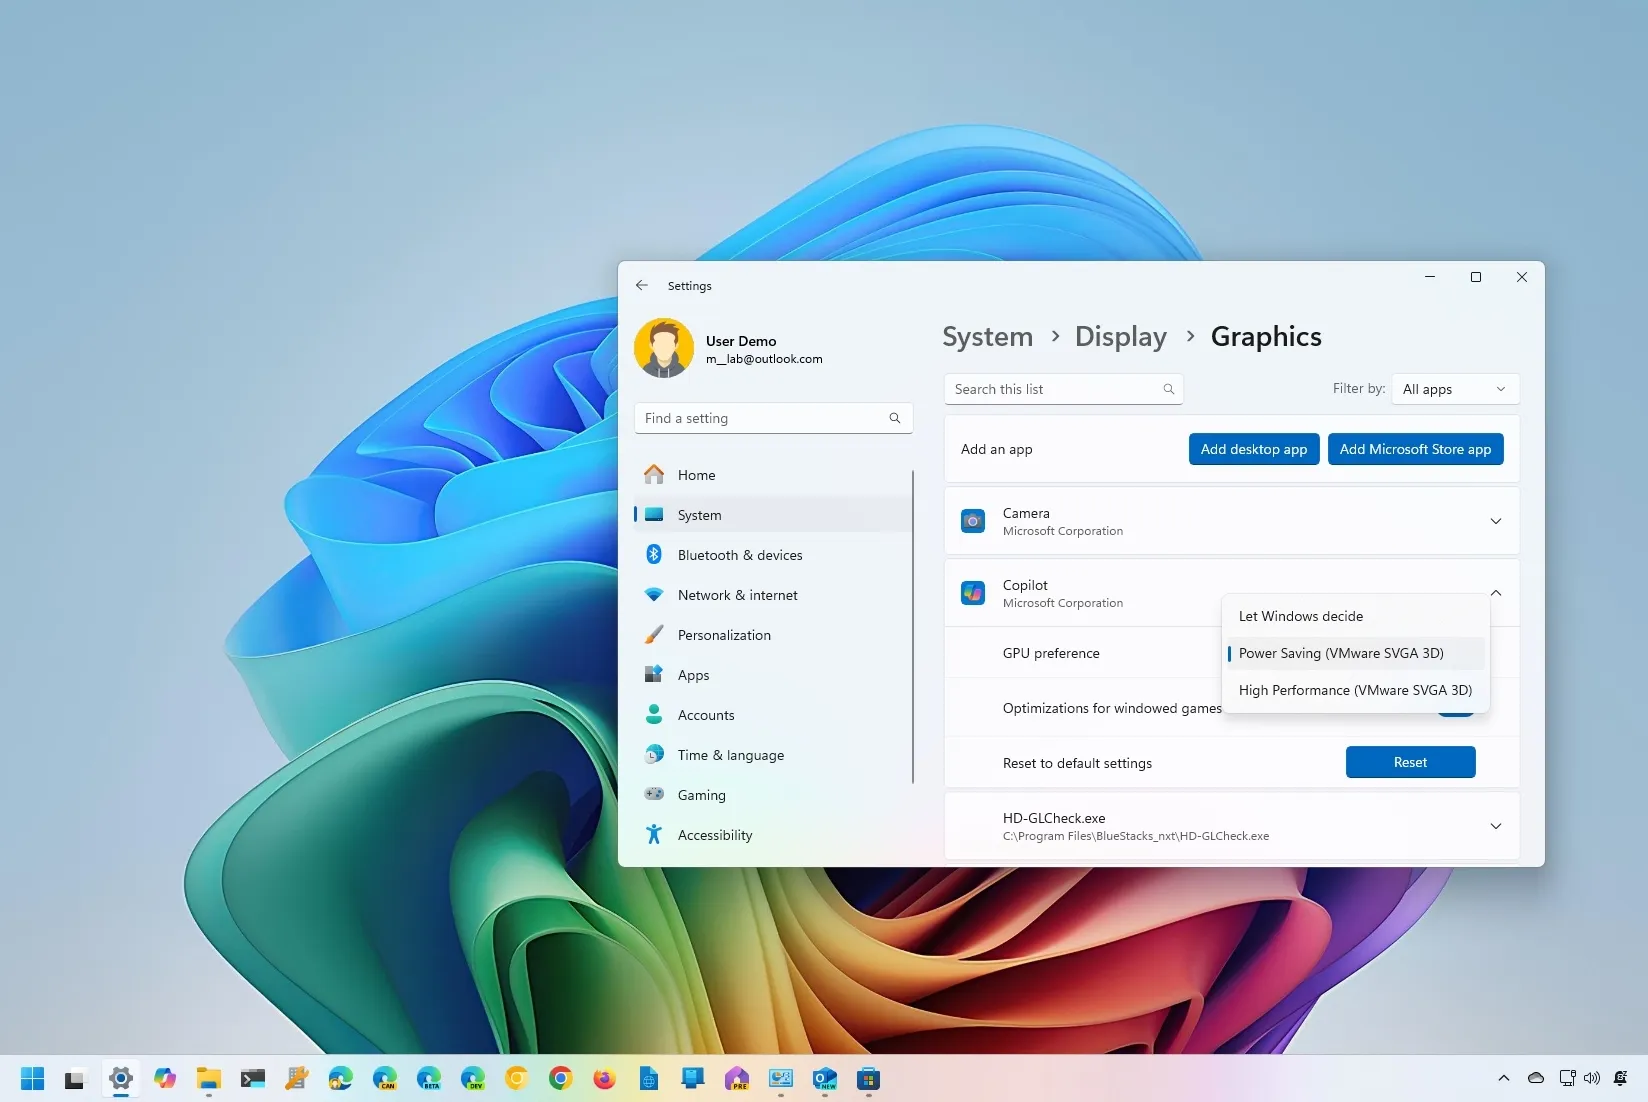Go to Display in the breadcrumb

point(1120,337)
